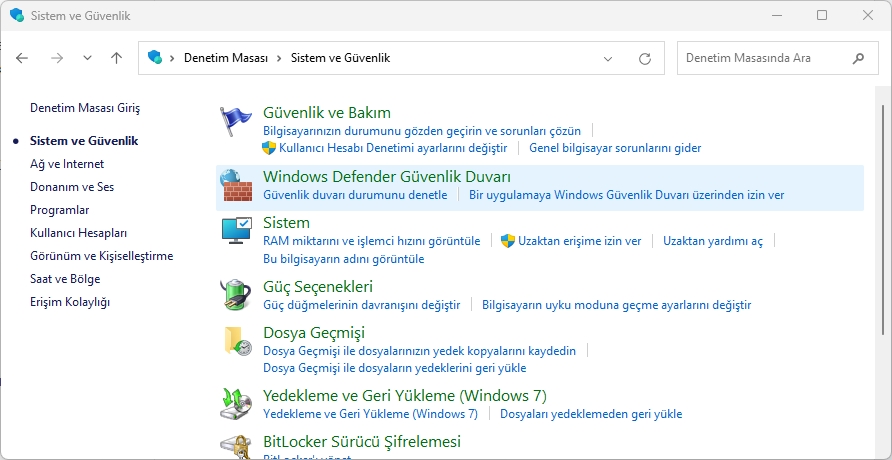Select Donanım ve Ses in sidebar

pyautogui.click(x=72, y=187)
